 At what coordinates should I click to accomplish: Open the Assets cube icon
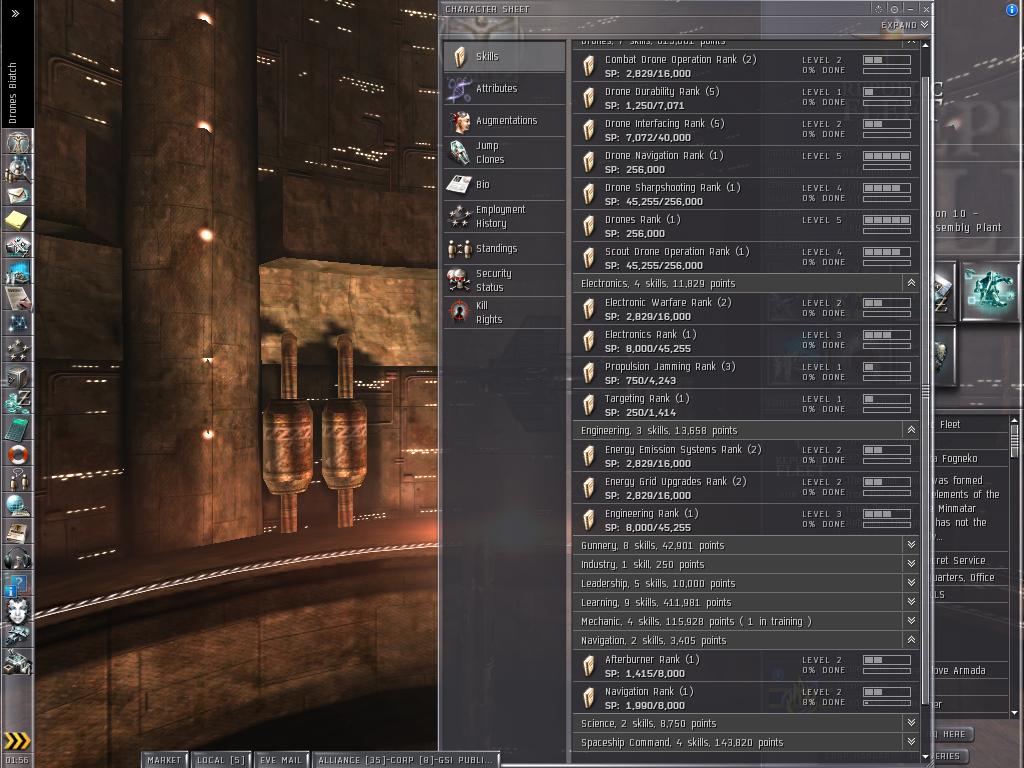coord(18,375)
